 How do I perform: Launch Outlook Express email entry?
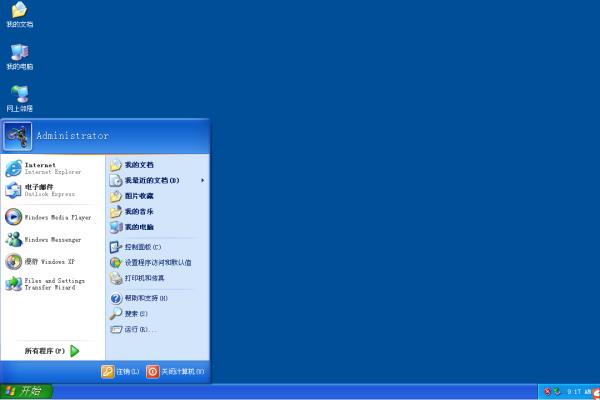tap(52, 191)
